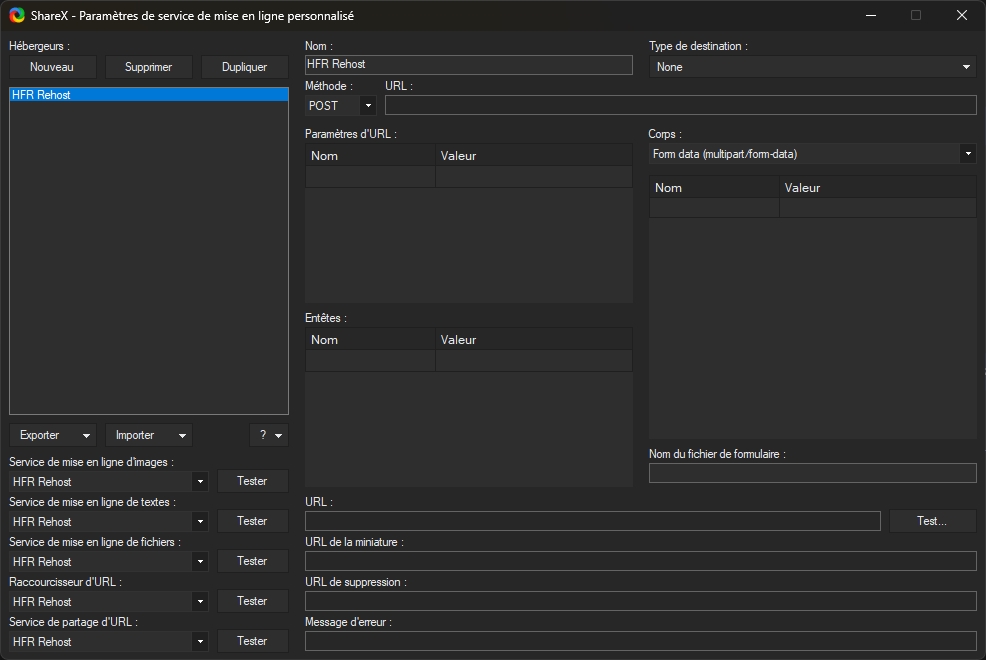Open the question mark help menu

tap(268, 435)
